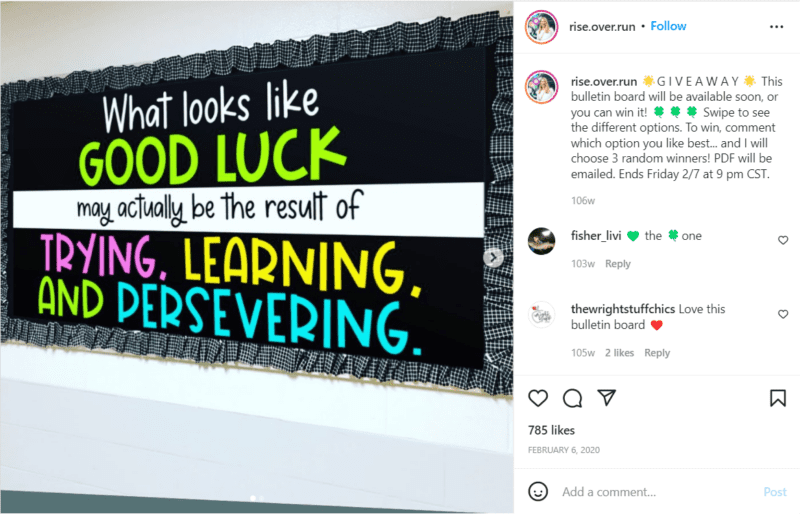Share post via paper plane icon

tap(607, 398)
